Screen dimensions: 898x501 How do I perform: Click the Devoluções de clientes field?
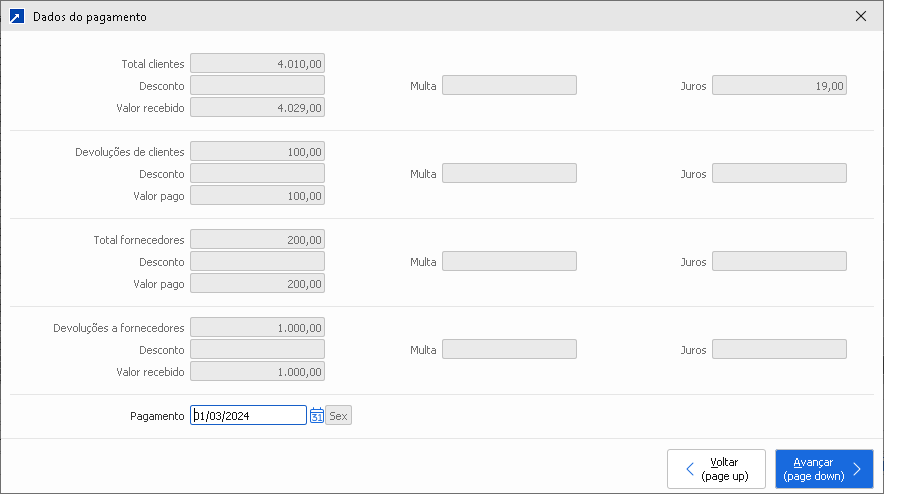pos(257,152)
